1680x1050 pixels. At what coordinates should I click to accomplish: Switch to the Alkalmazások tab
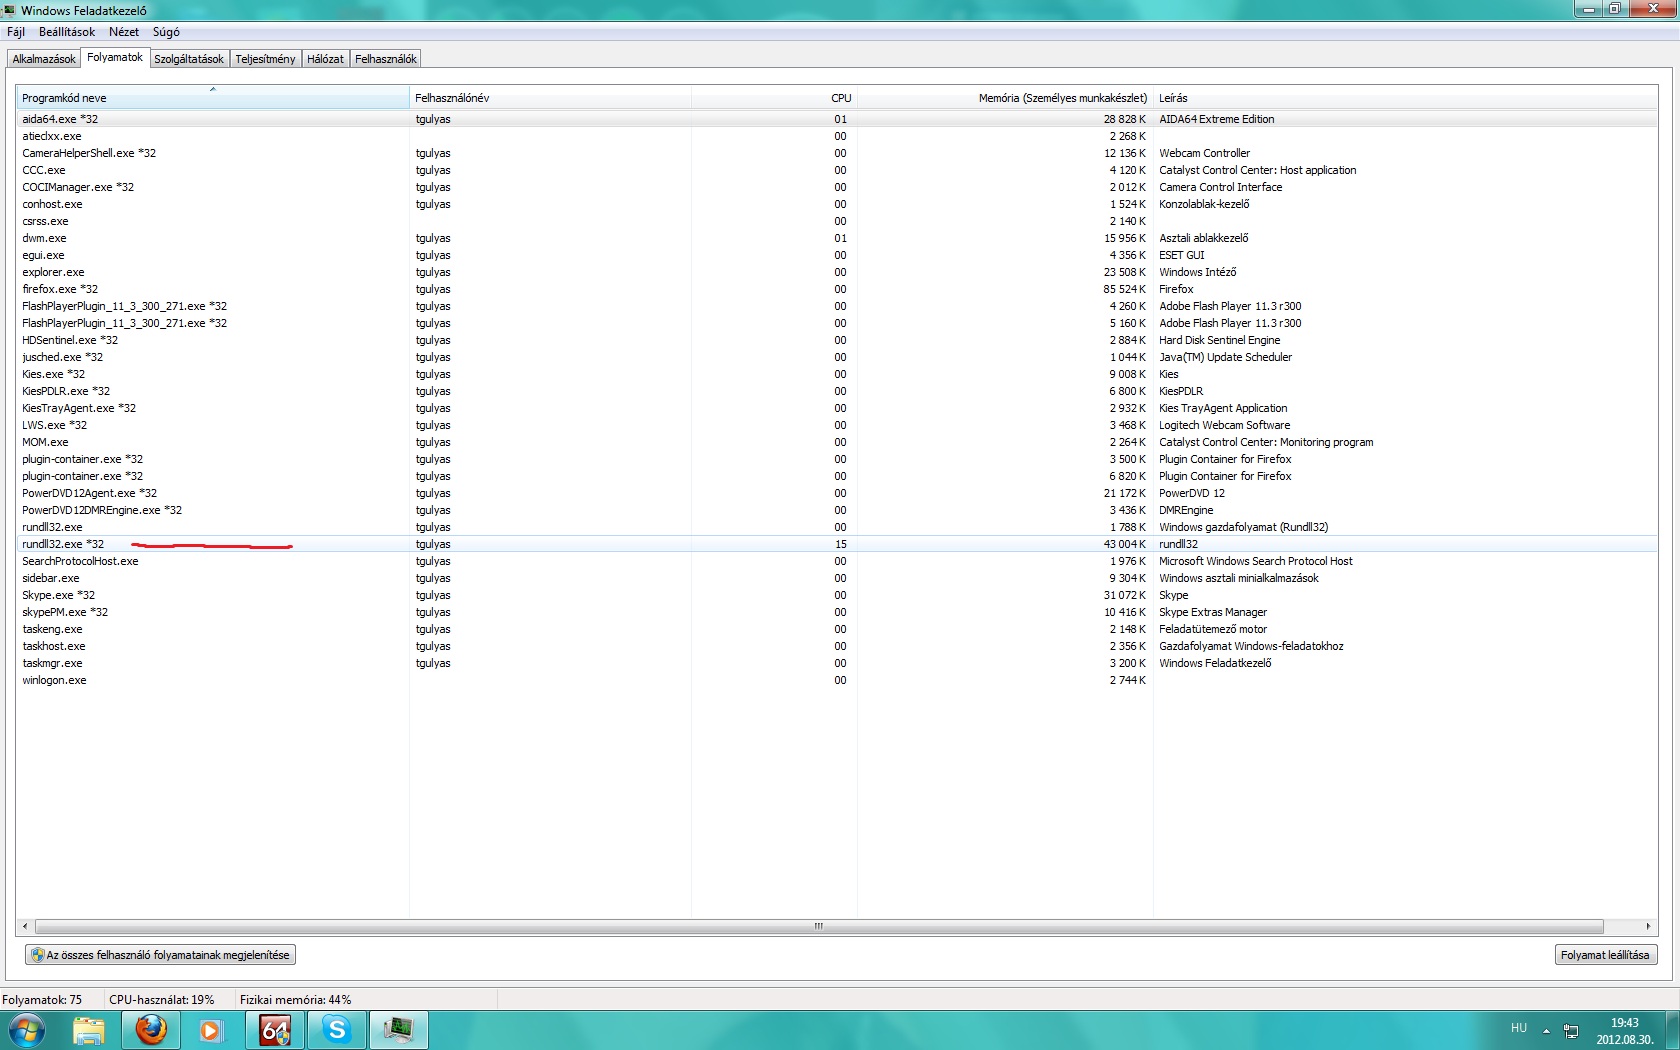coord(44,59)
